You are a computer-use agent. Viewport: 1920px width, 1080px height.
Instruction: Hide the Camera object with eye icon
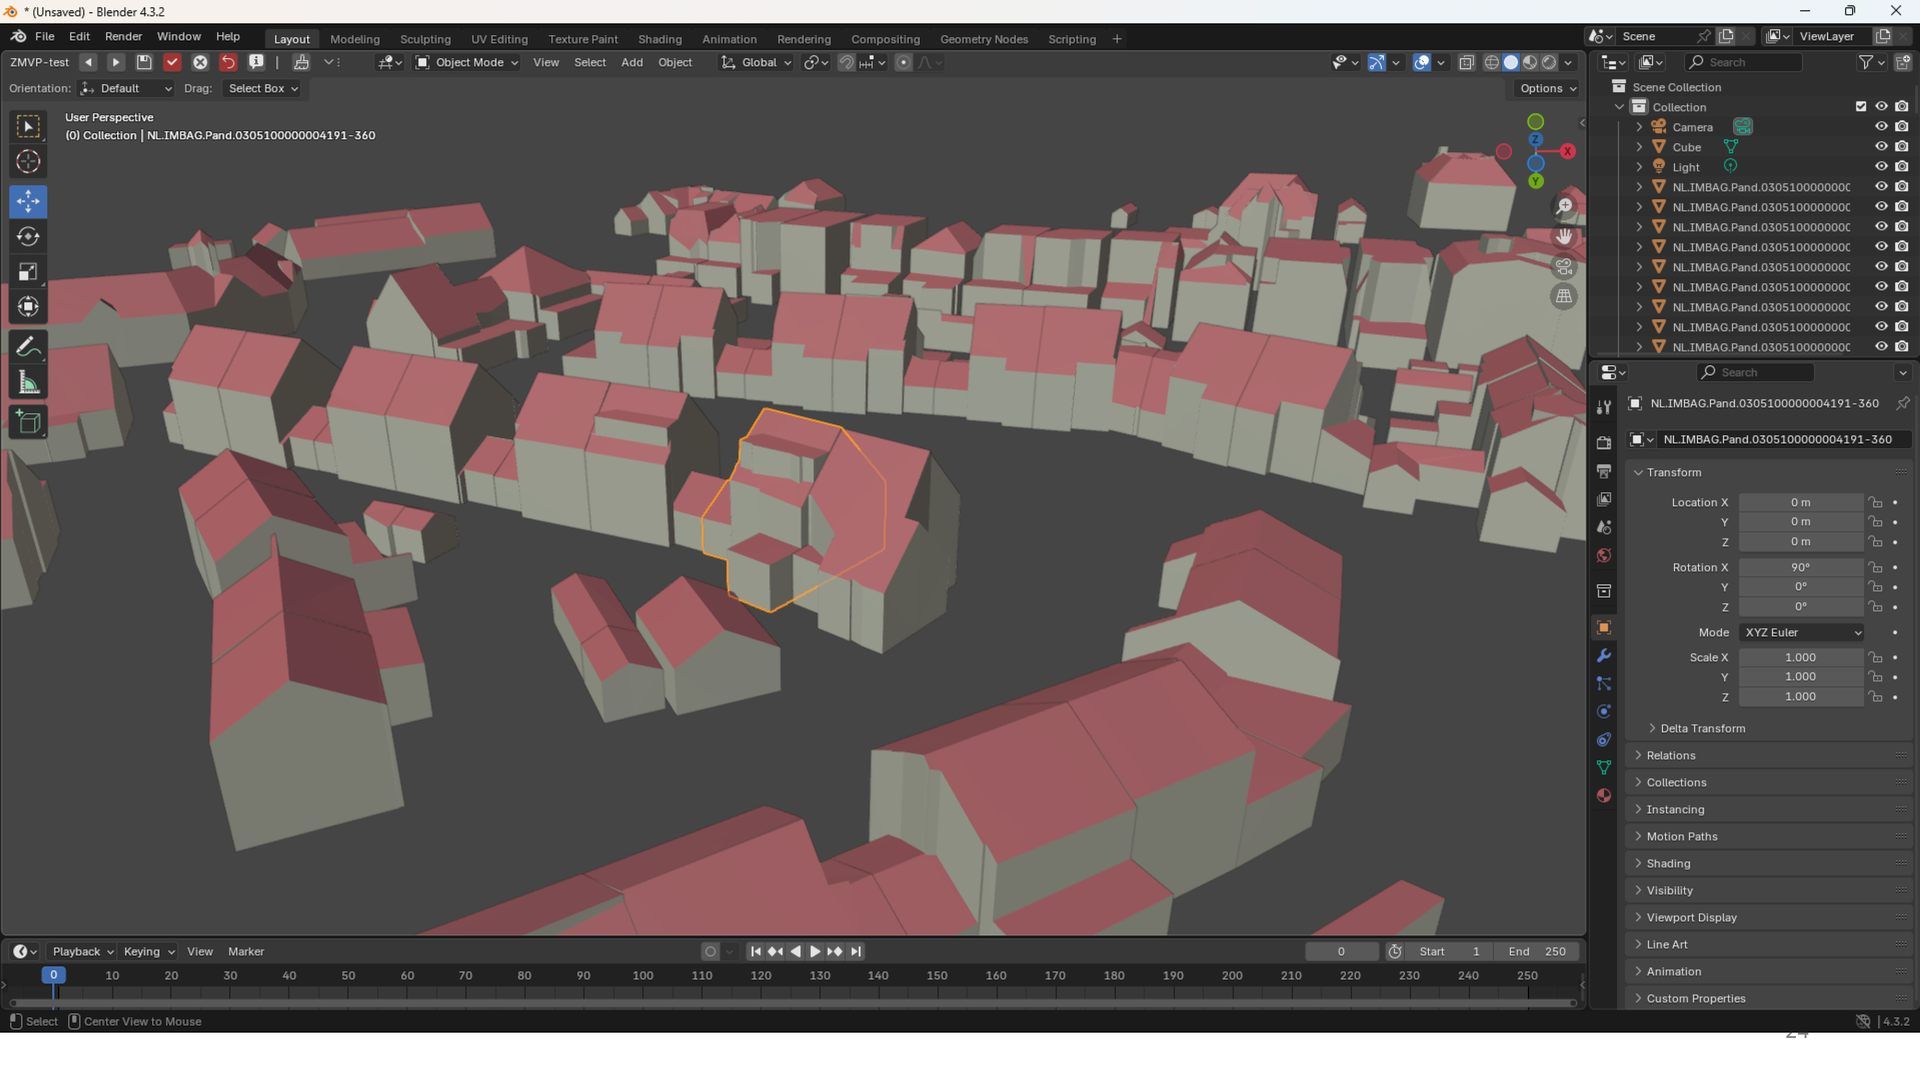(x=1880, y=127)
